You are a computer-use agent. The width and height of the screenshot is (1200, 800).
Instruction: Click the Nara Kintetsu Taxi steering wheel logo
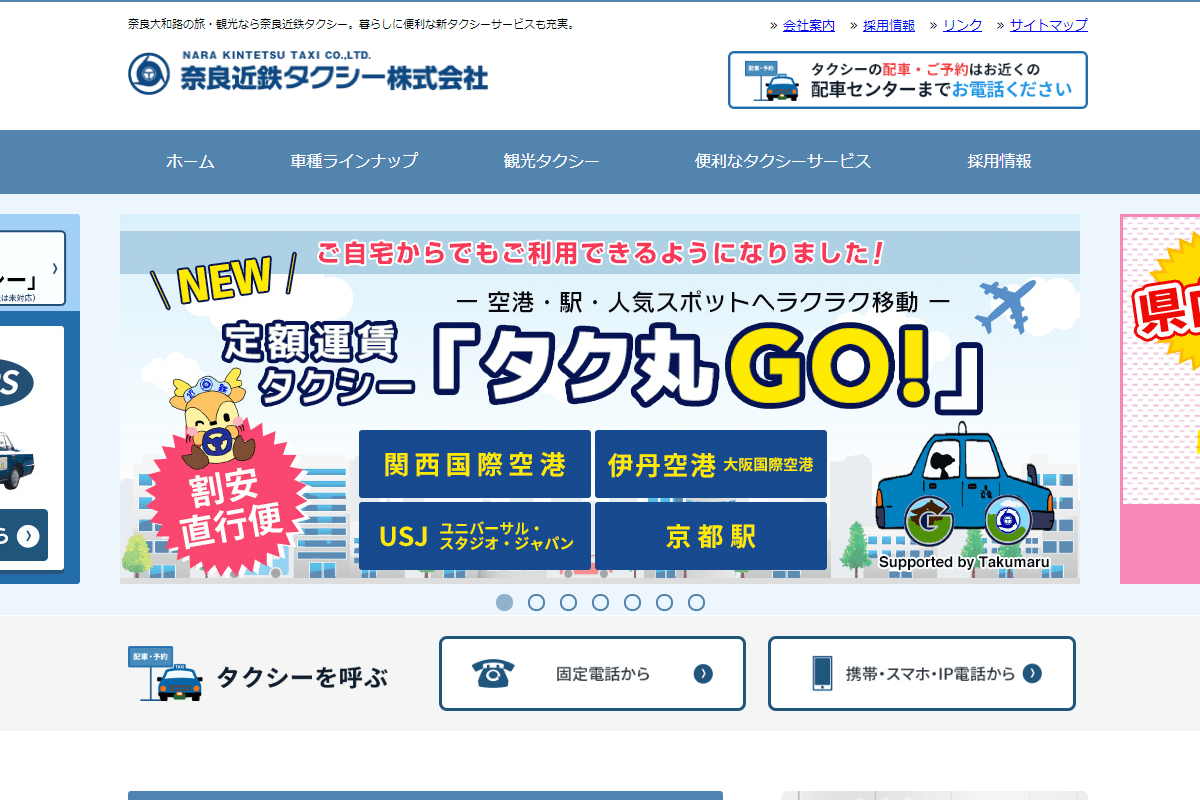coord(149,73)
